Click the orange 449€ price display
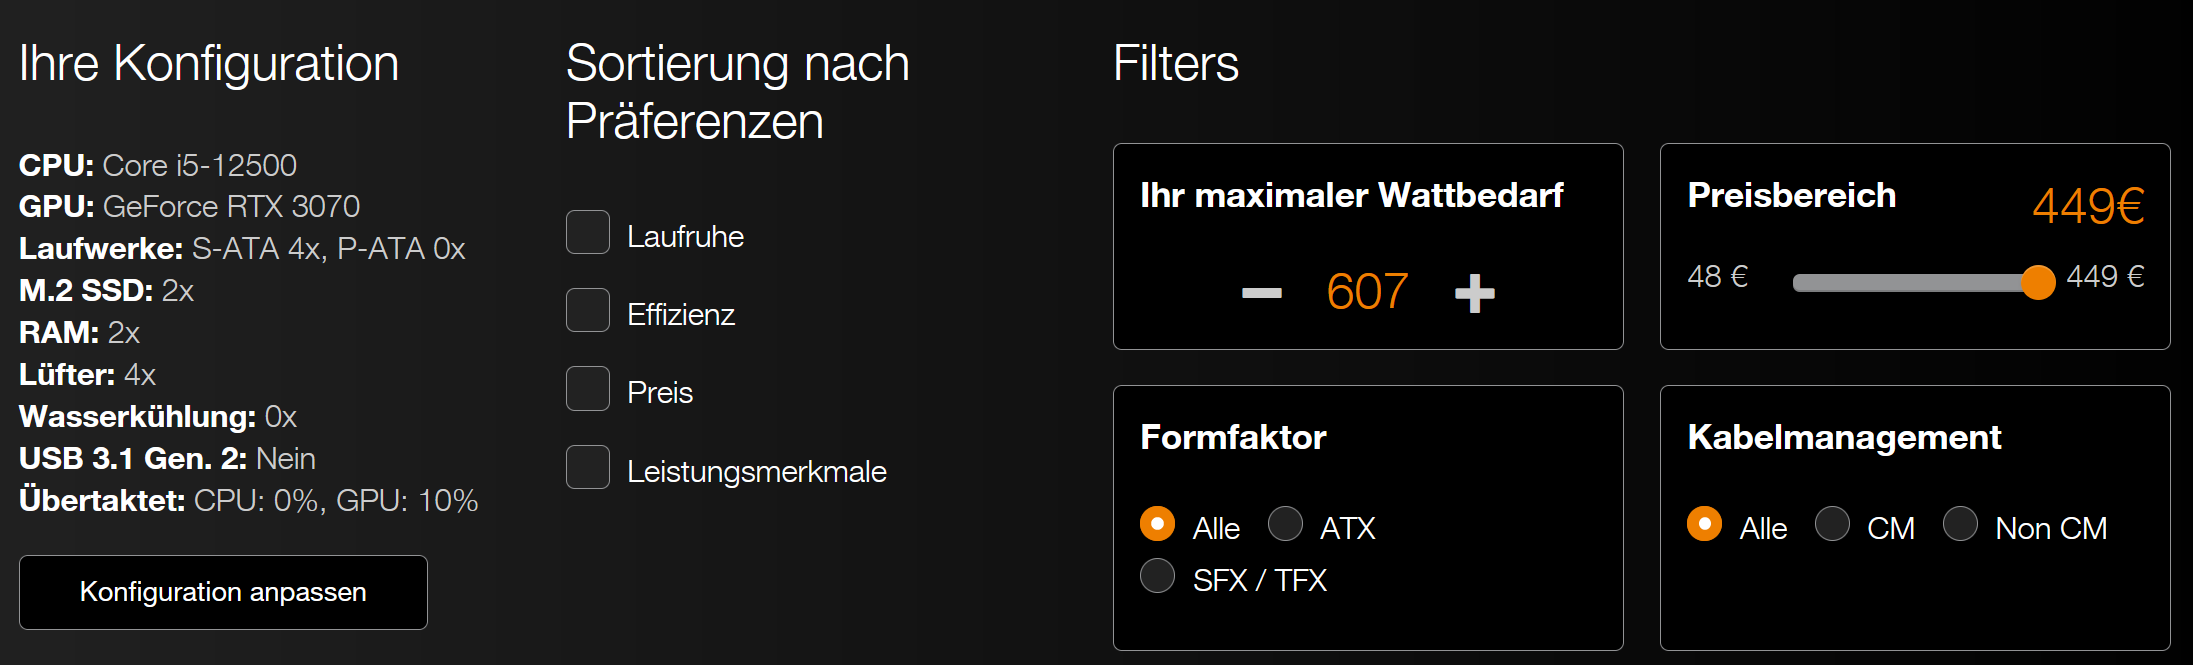 click(x=2089, y=206)
